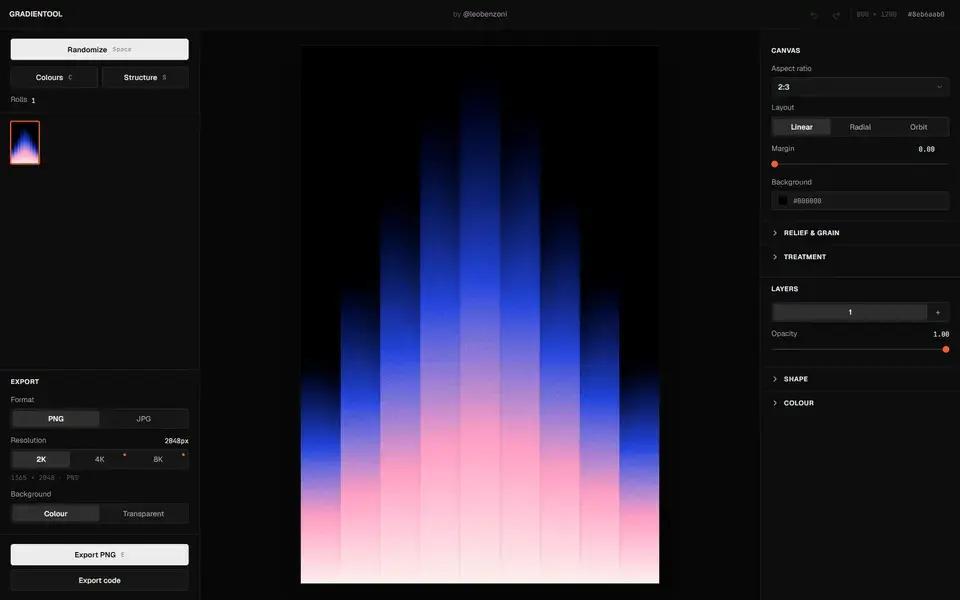Click the Randomize button

click(99, 50)
